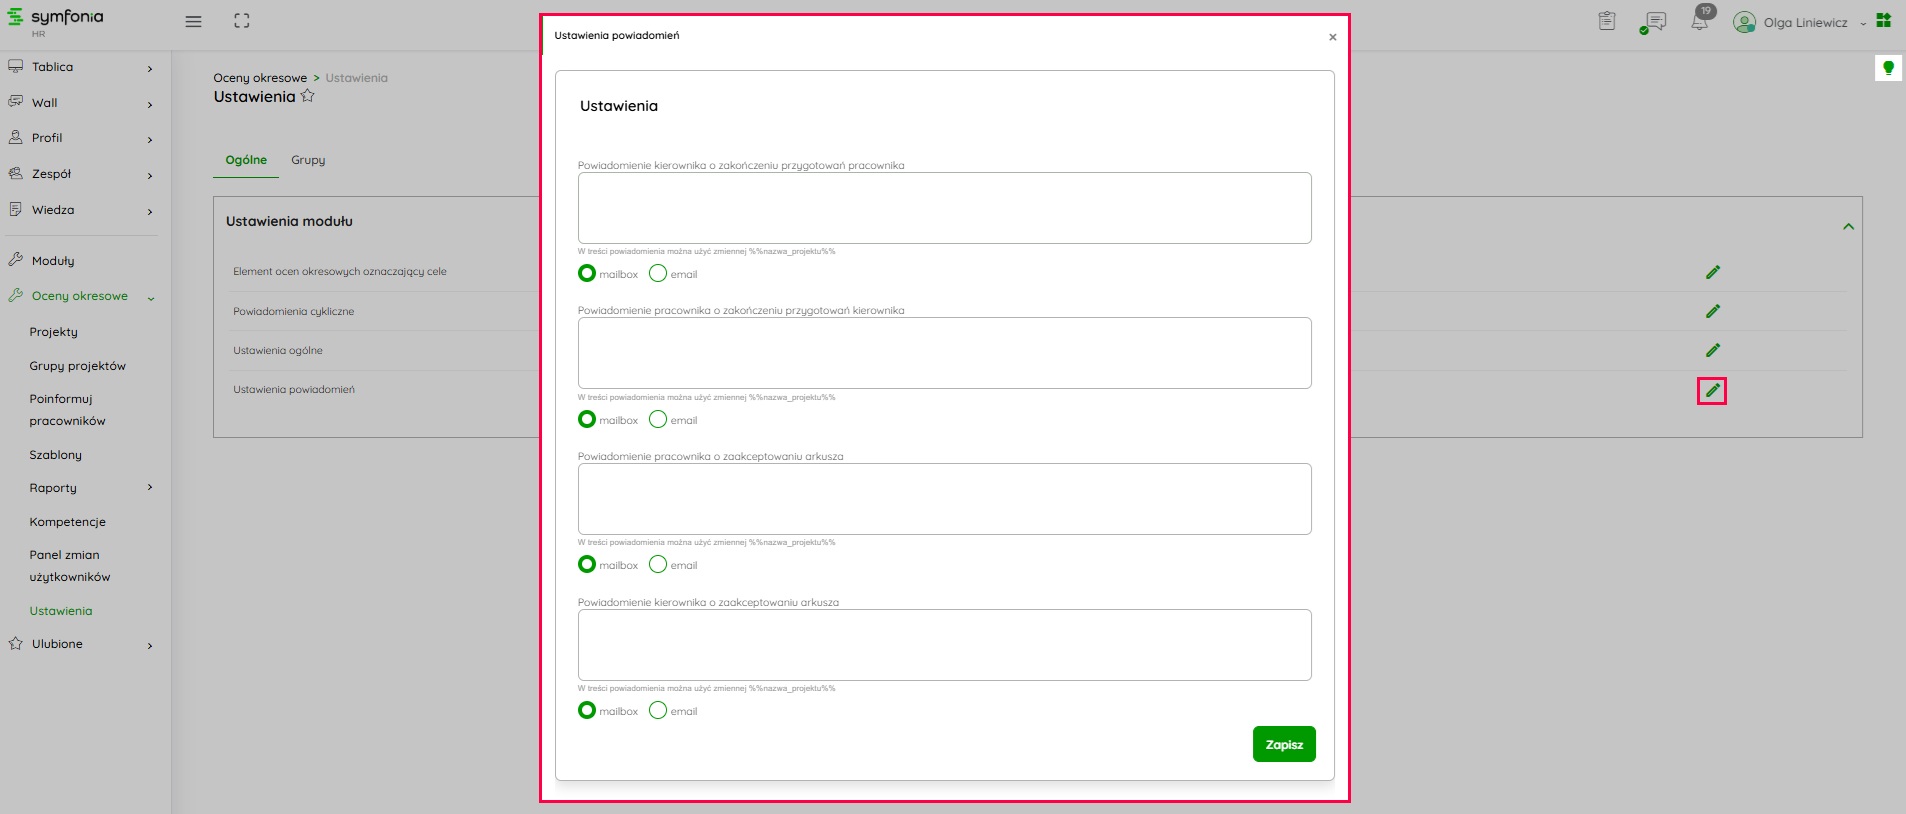Switch to the Grupy tab

point(308,160)
